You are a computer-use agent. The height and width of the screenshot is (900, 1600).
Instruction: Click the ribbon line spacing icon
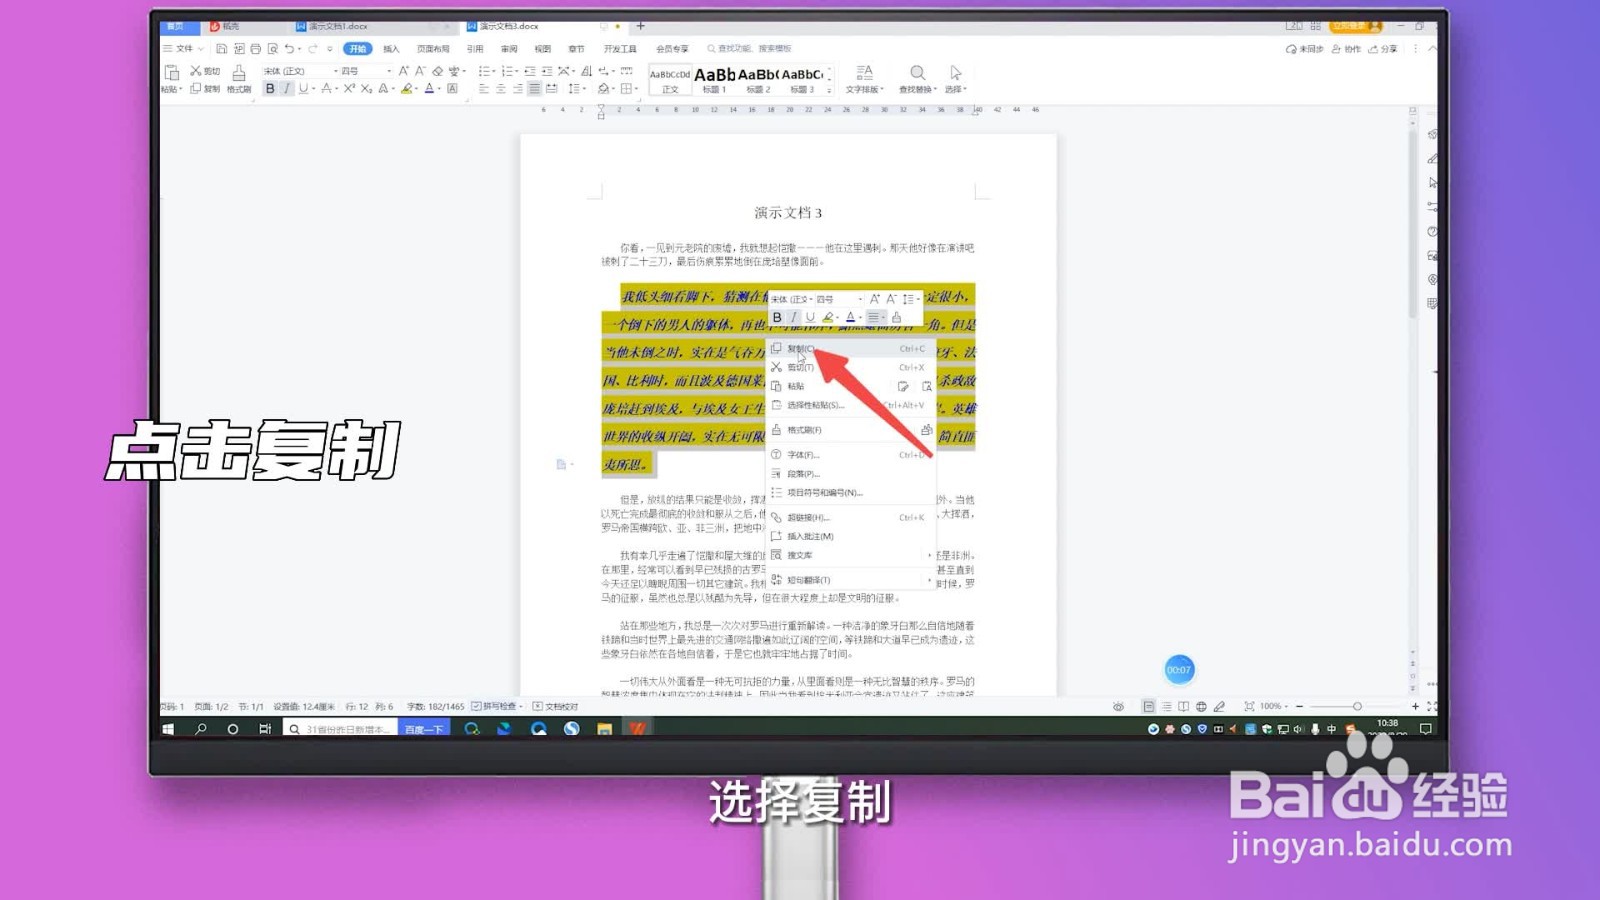[576, 89]
